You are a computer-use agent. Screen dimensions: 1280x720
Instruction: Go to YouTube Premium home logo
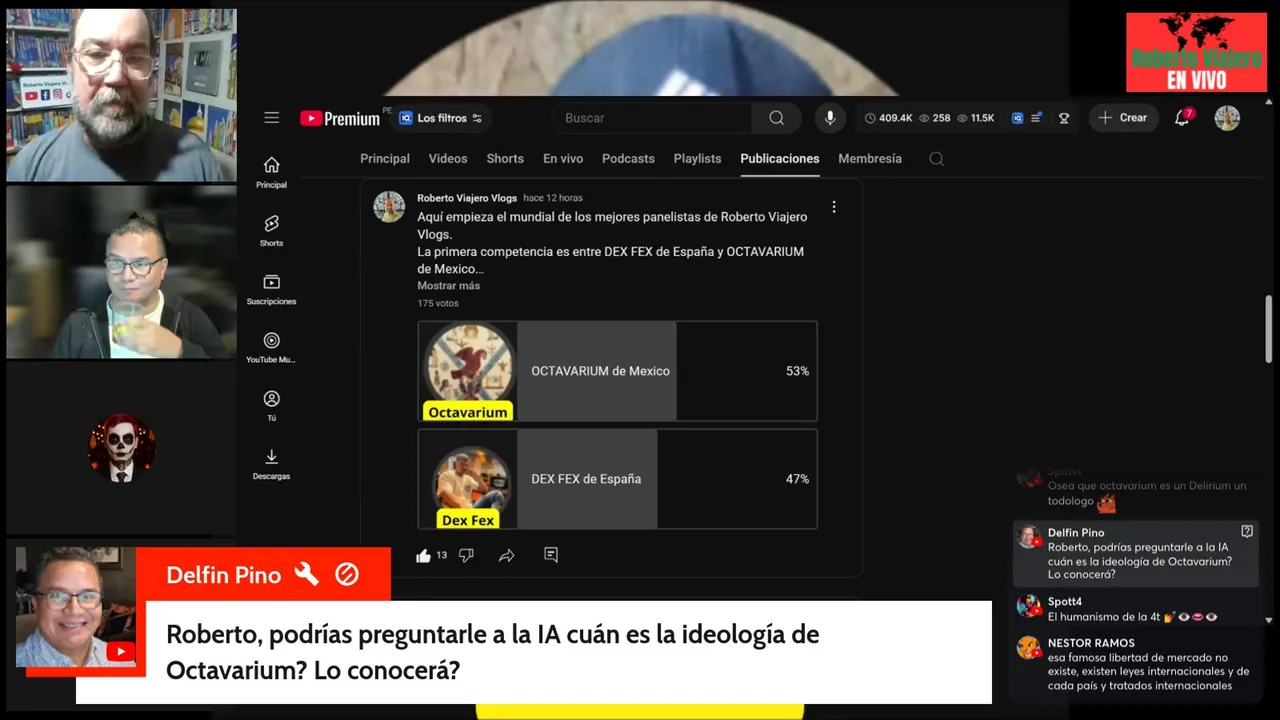(340, 118)
